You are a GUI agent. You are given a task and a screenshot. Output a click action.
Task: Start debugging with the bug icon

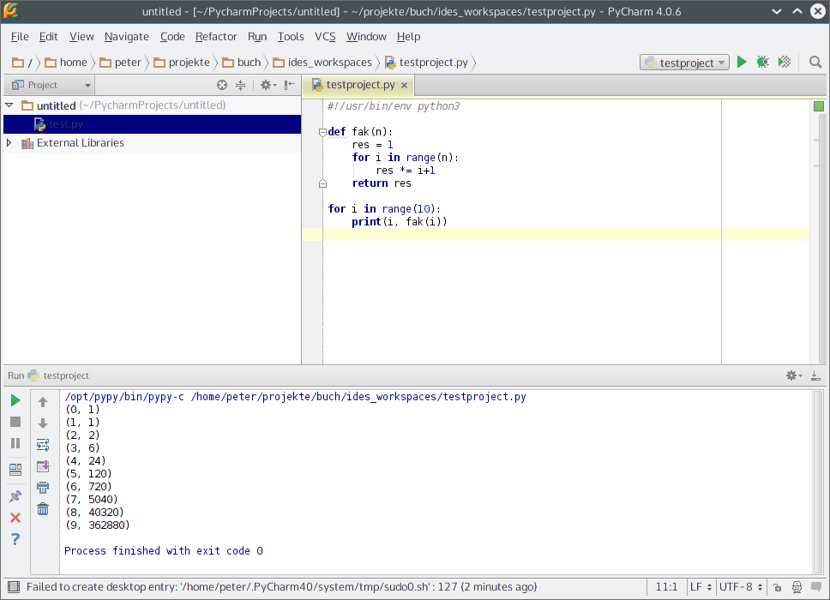tap(763, 62)
